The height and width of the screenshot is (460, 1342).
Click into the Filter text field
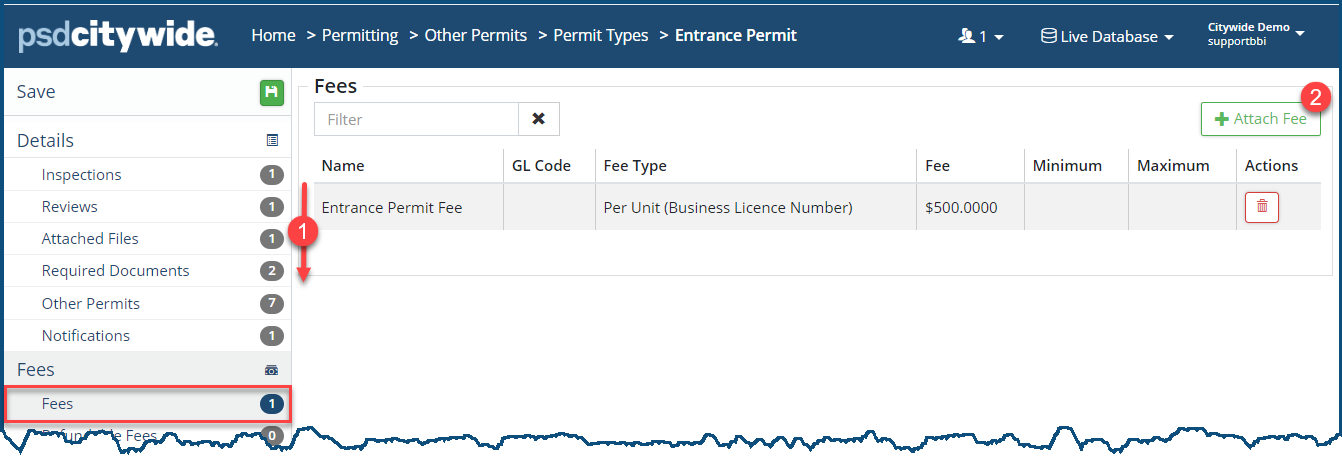pyautogui.click(x=416, y=119)
